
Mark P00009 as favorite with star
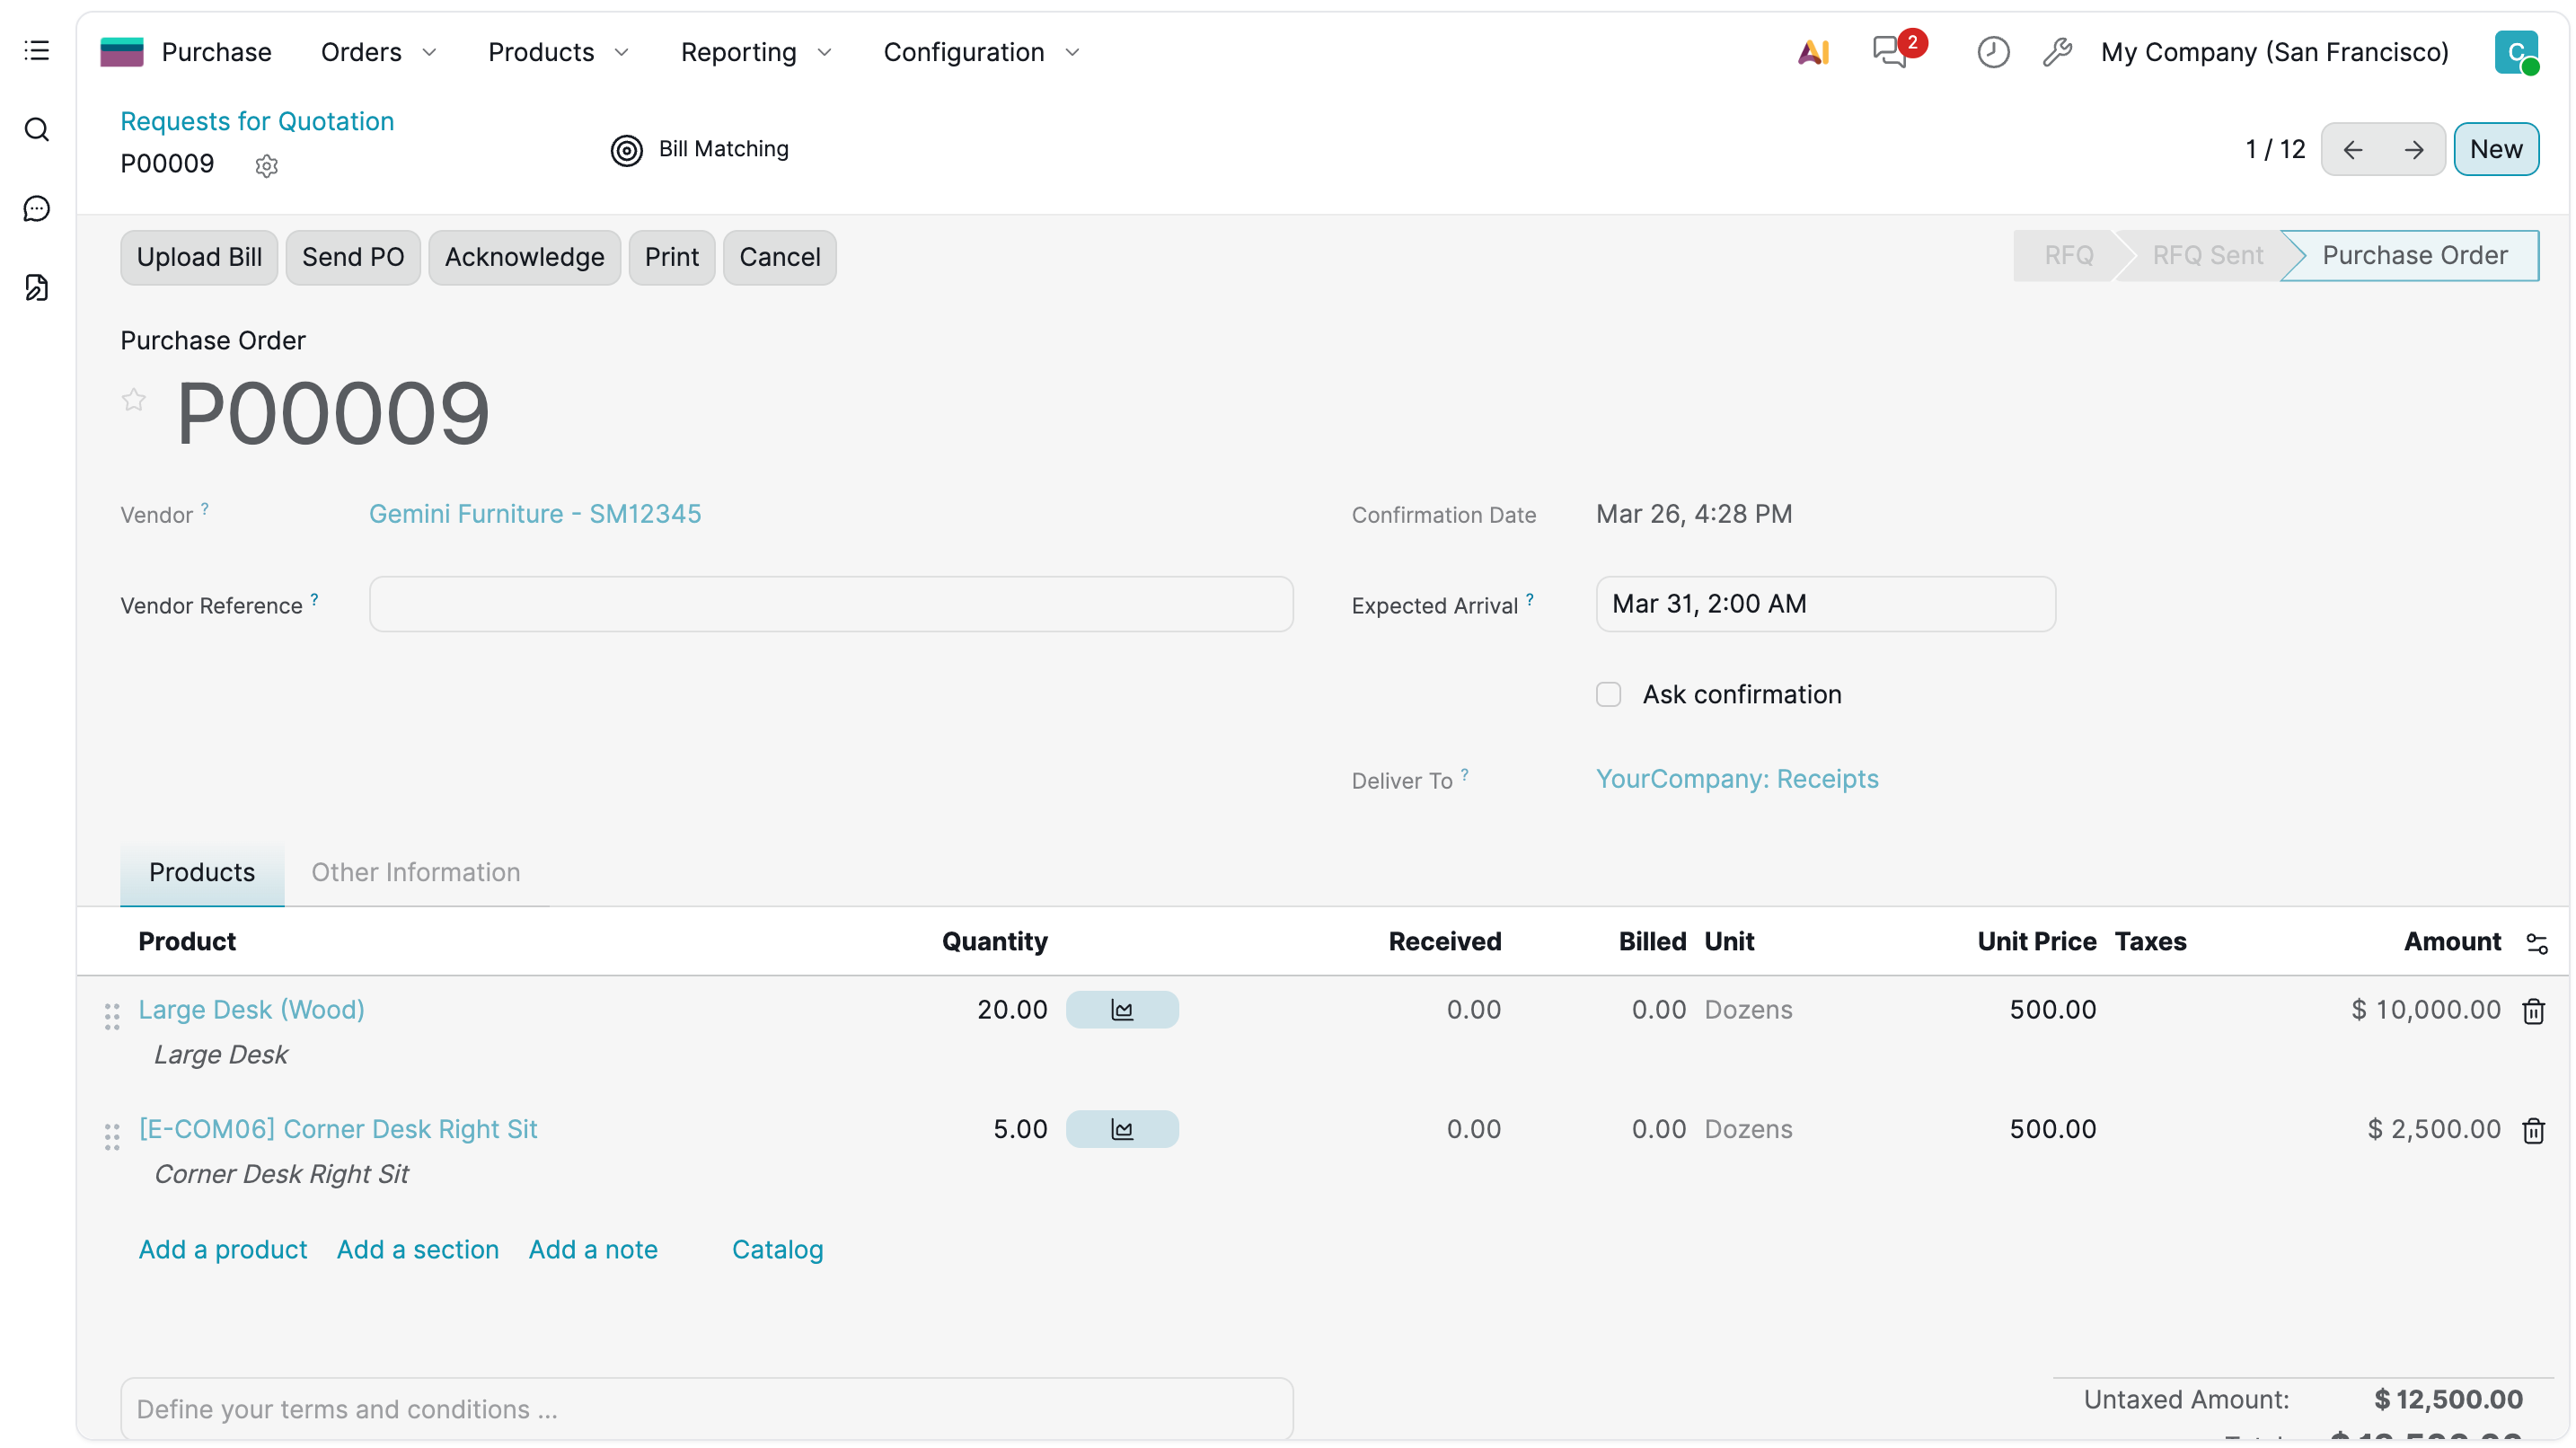134,401
